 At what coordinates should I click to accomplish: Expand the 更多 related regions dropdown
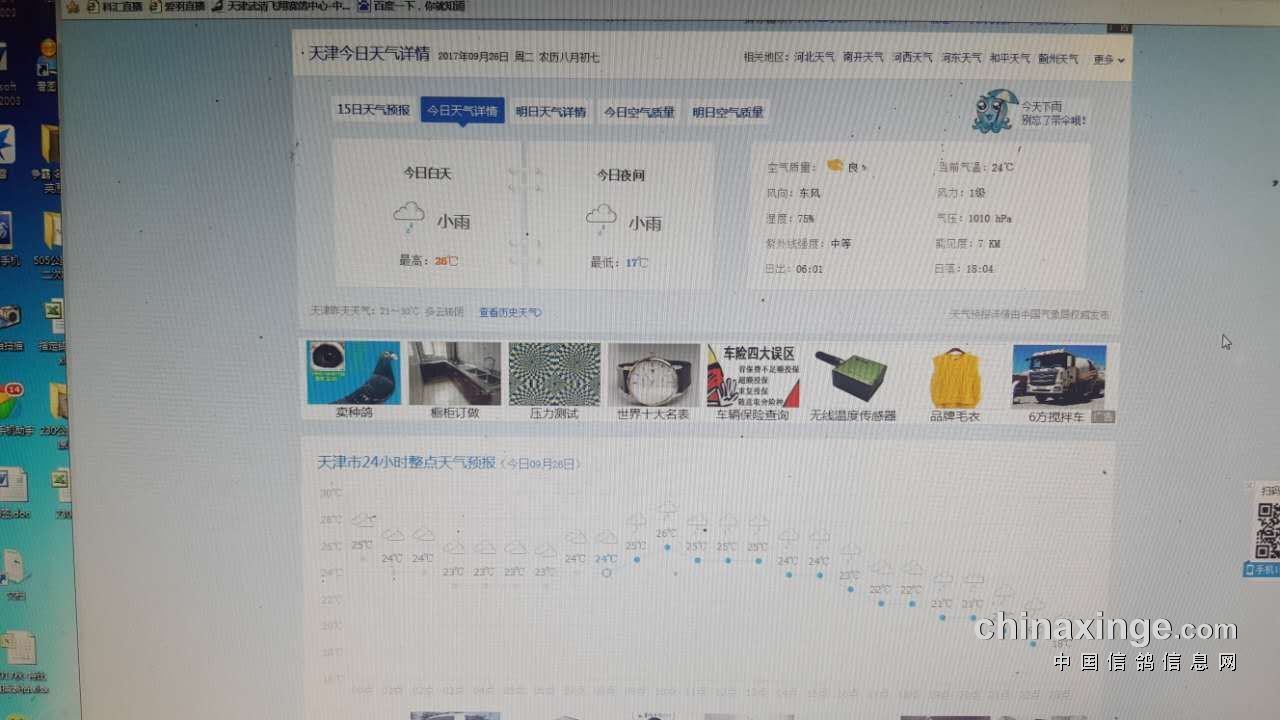1108,60
